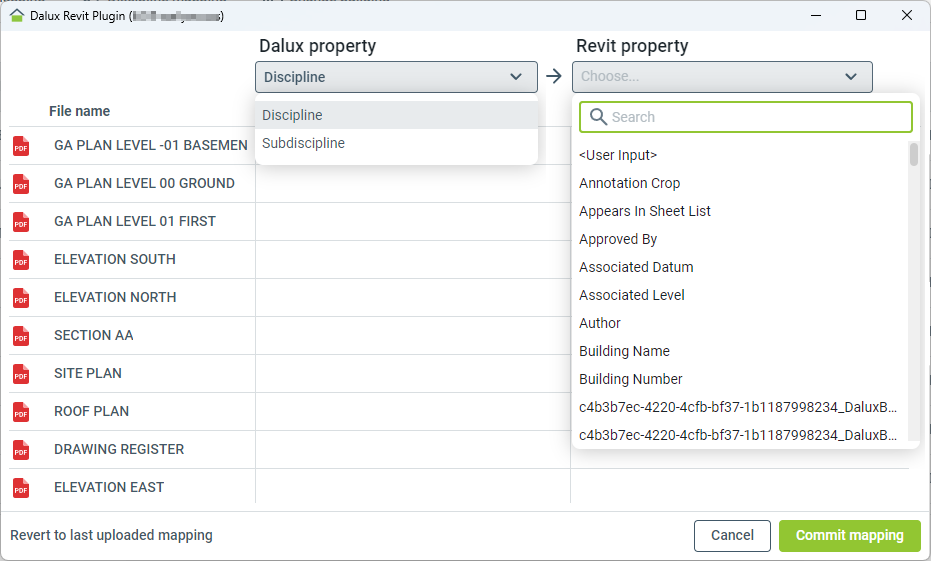The height and width of the screenshot is (561, 931).
Task: Choose Discipline option in the dropdown list
Action: 293,116
